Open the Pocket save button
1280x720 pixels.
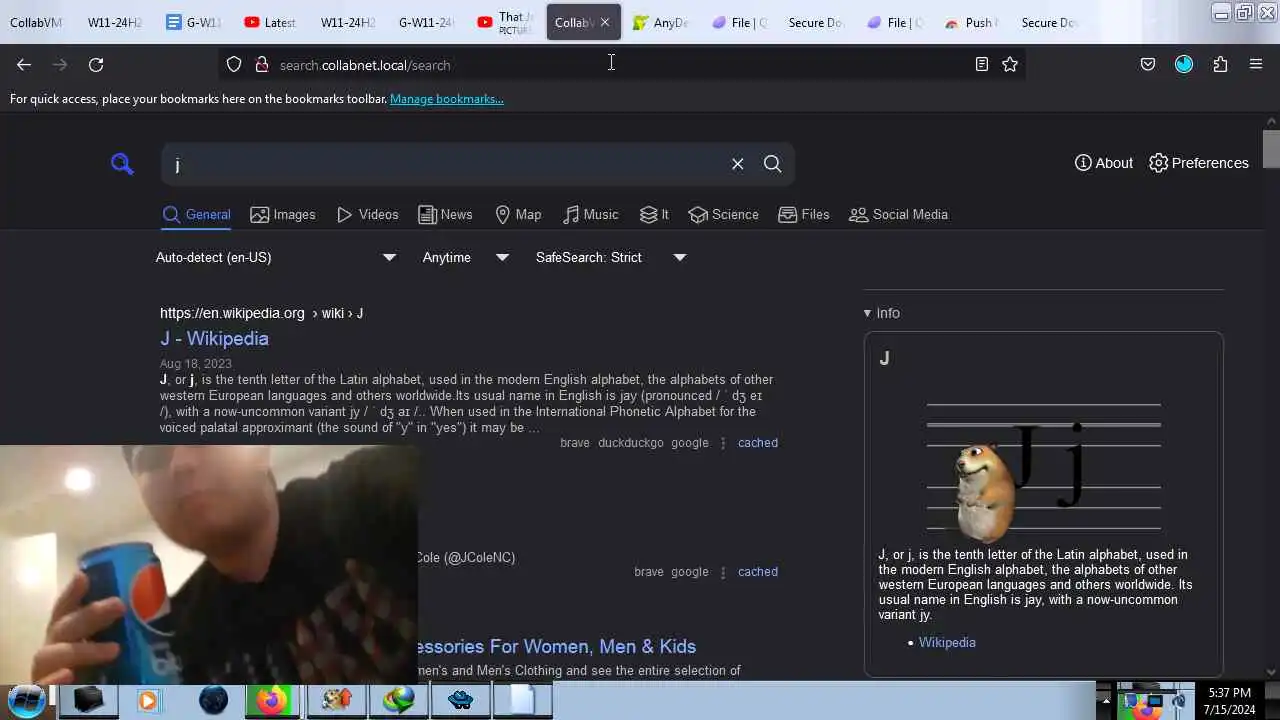1148,64
